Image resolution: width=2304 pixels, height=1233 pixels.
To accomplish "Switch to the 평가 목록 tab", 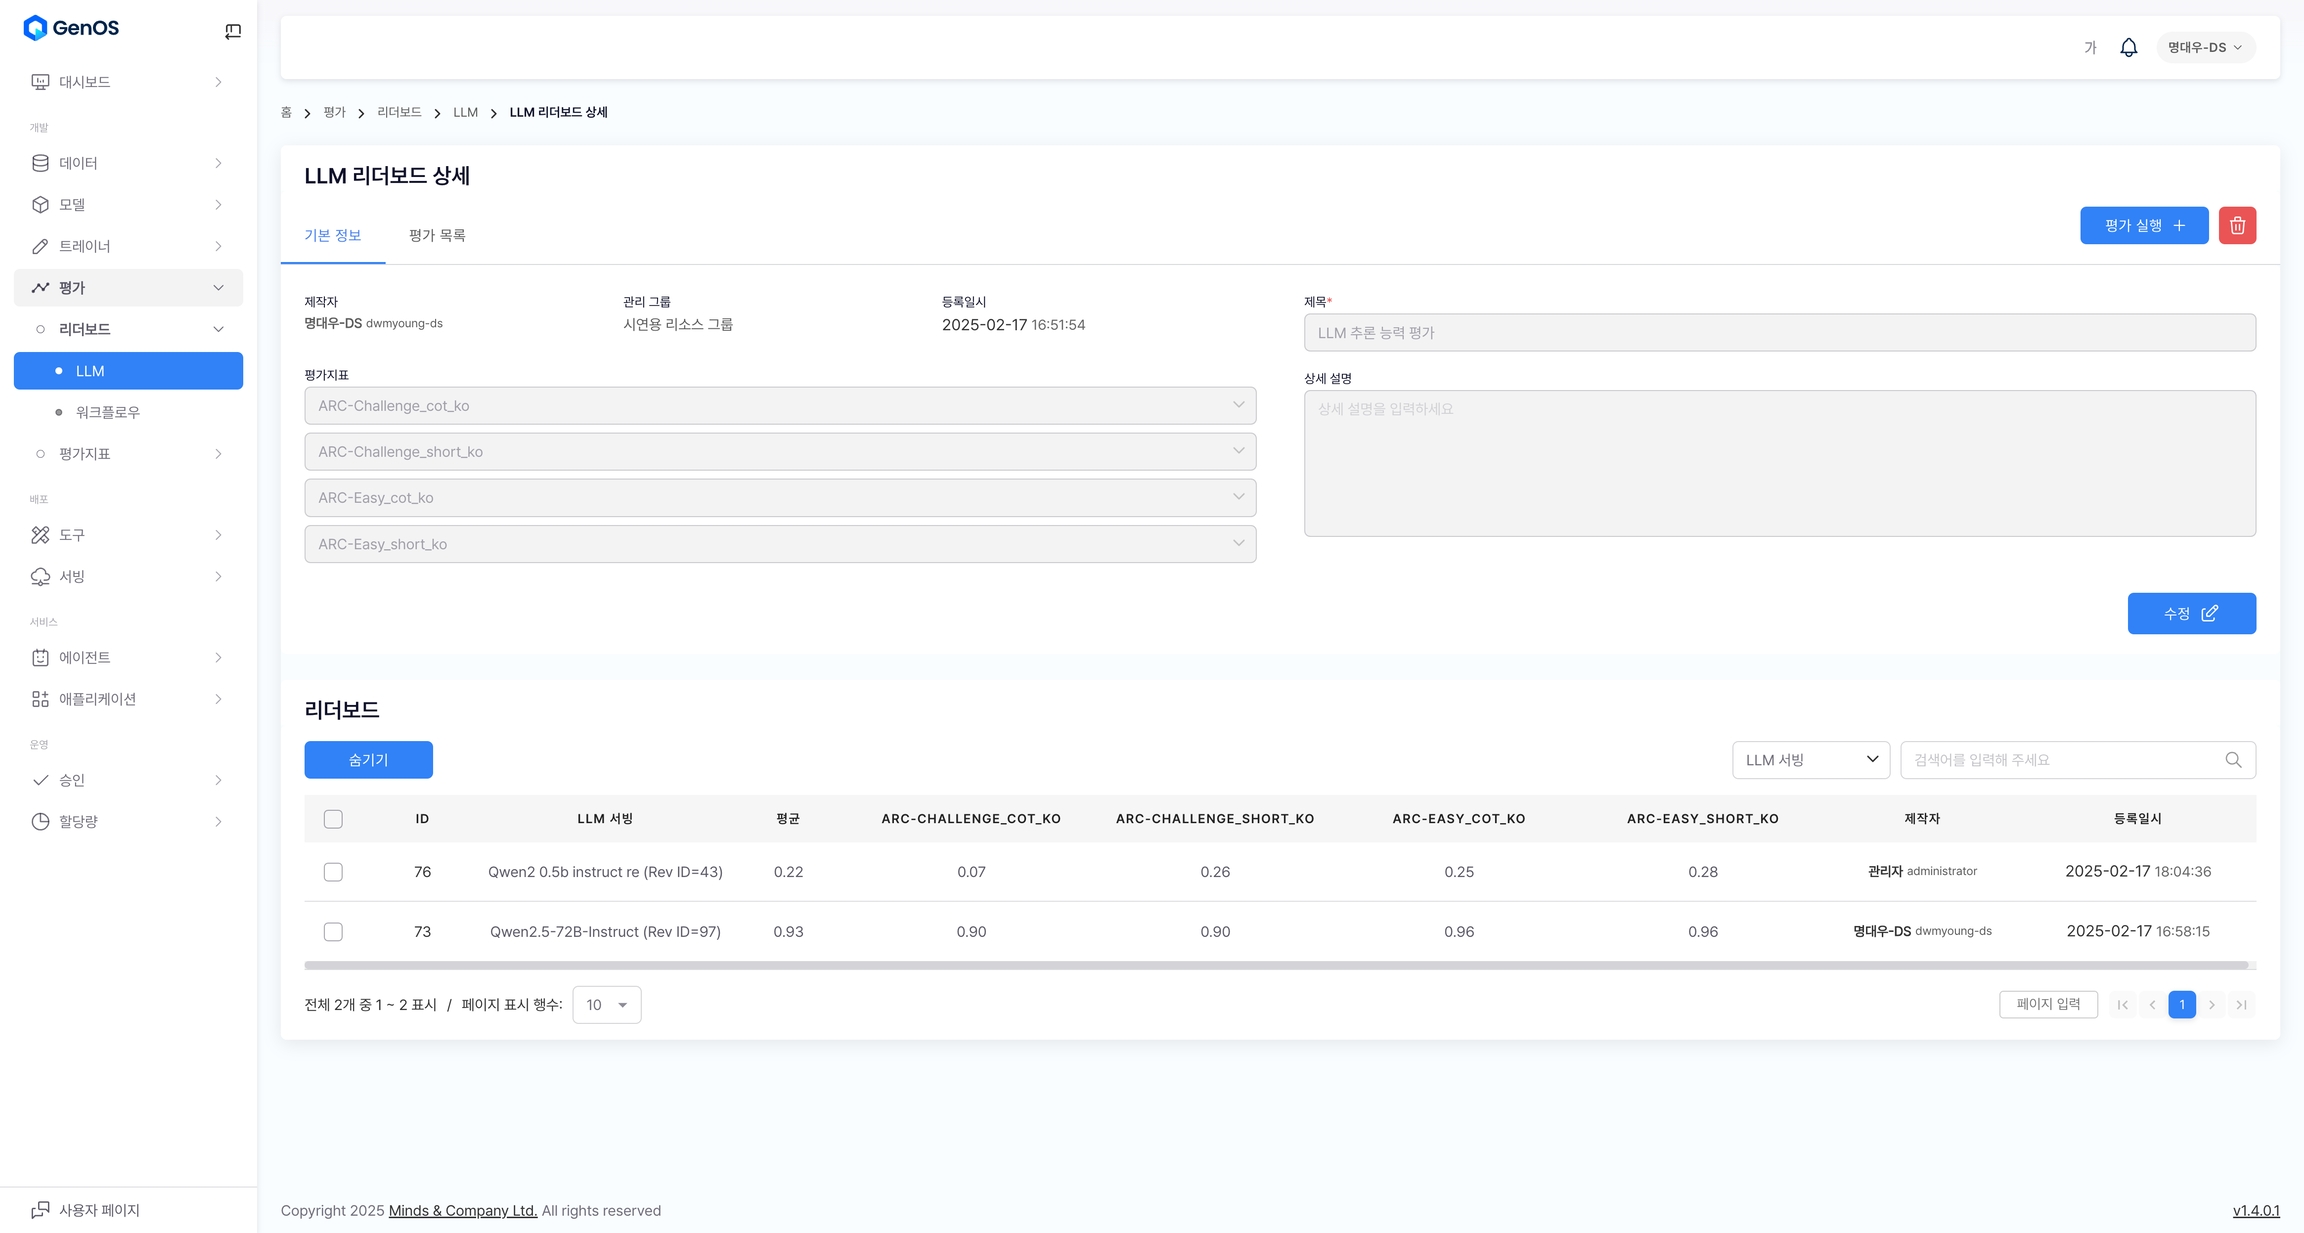I will point(437,236).
